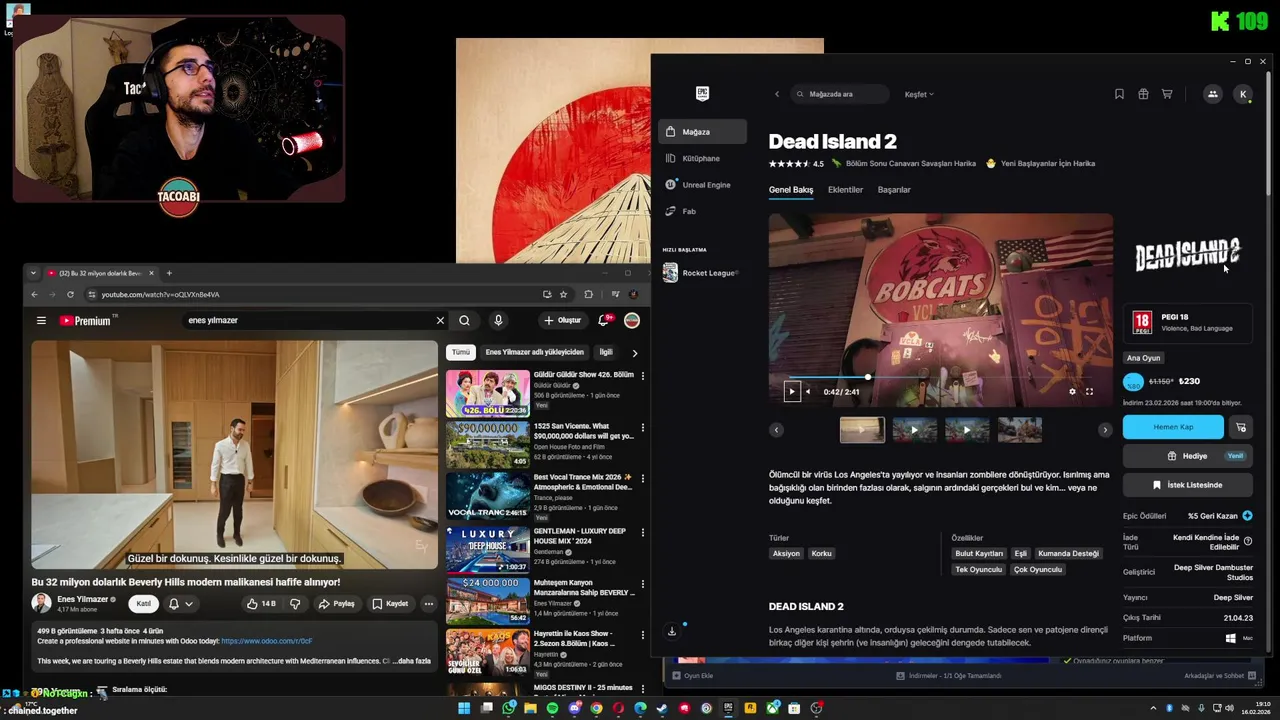Mute the trailer volume icon

tap(808, 391)
